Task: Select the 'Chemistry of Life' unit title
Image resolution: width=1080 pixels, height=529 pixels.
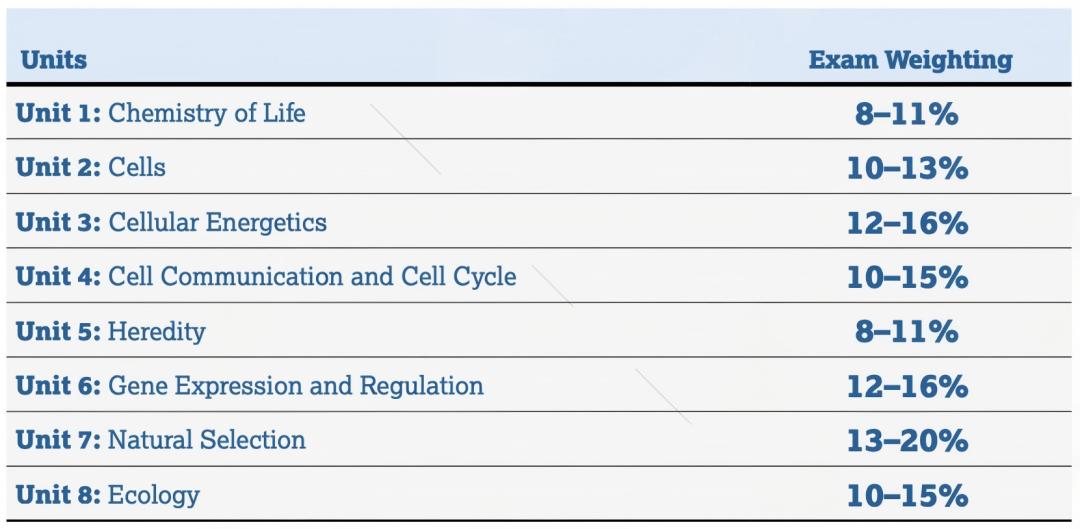Action: pos(206,113)
